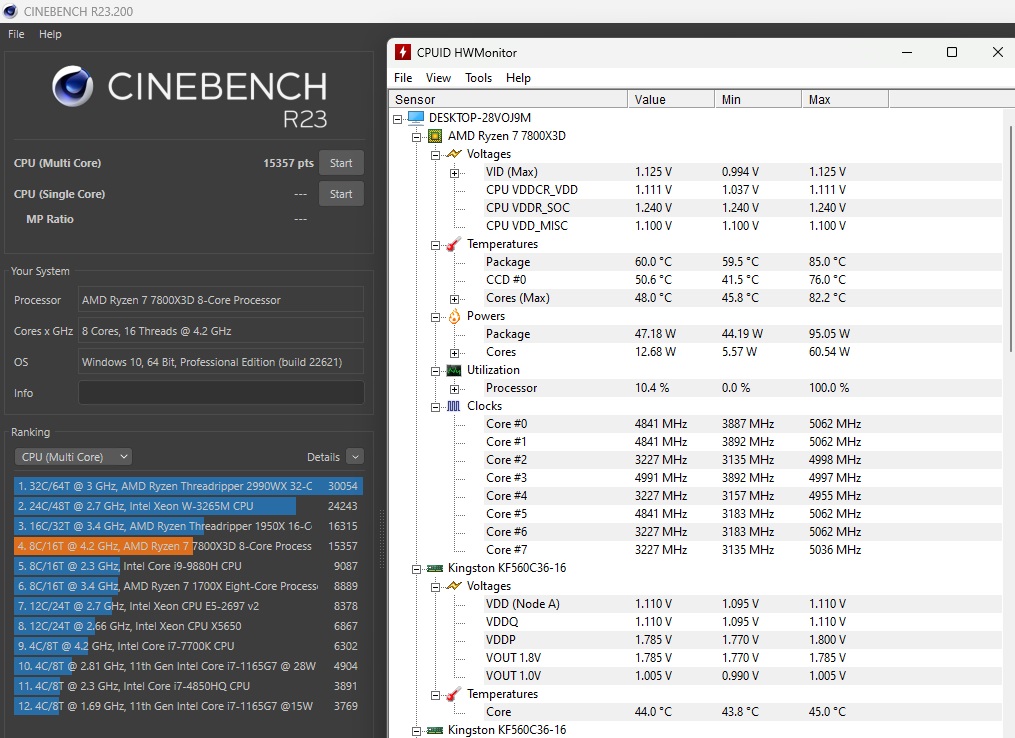Click the Value column header
1015x738 pixels.
[671, 99]
